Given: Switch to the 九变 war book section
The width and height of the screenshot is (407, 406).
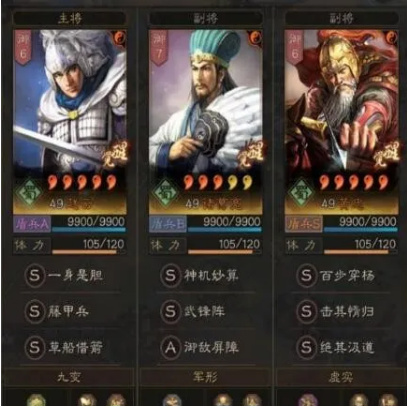Looking at the screenshot, I should 69,377.
